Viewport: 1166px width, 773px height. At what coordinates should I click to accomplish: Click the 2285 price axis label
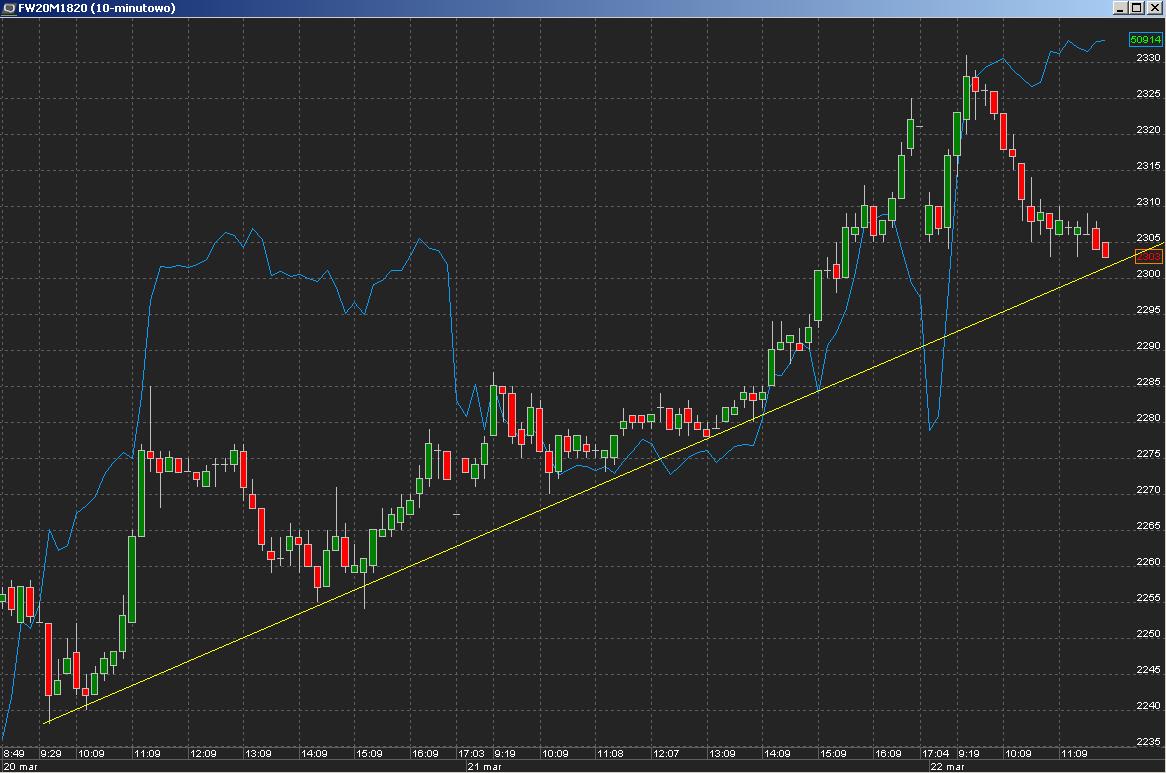point(1148,382)
